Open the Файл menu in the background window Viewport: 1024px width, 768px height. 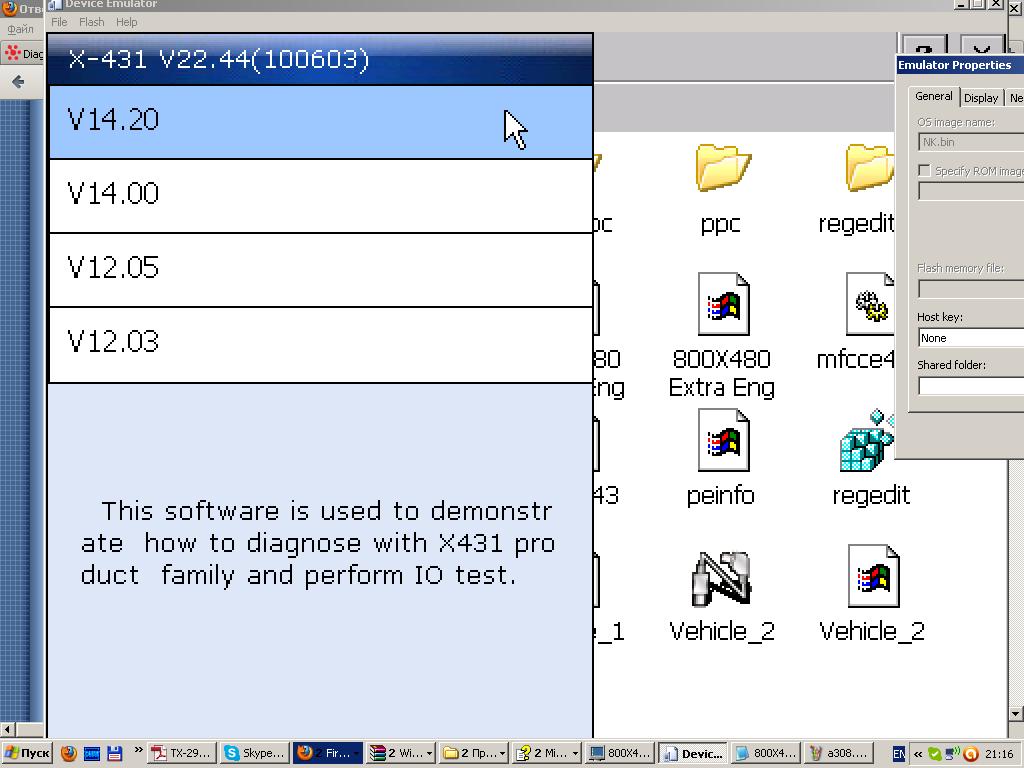20,29
